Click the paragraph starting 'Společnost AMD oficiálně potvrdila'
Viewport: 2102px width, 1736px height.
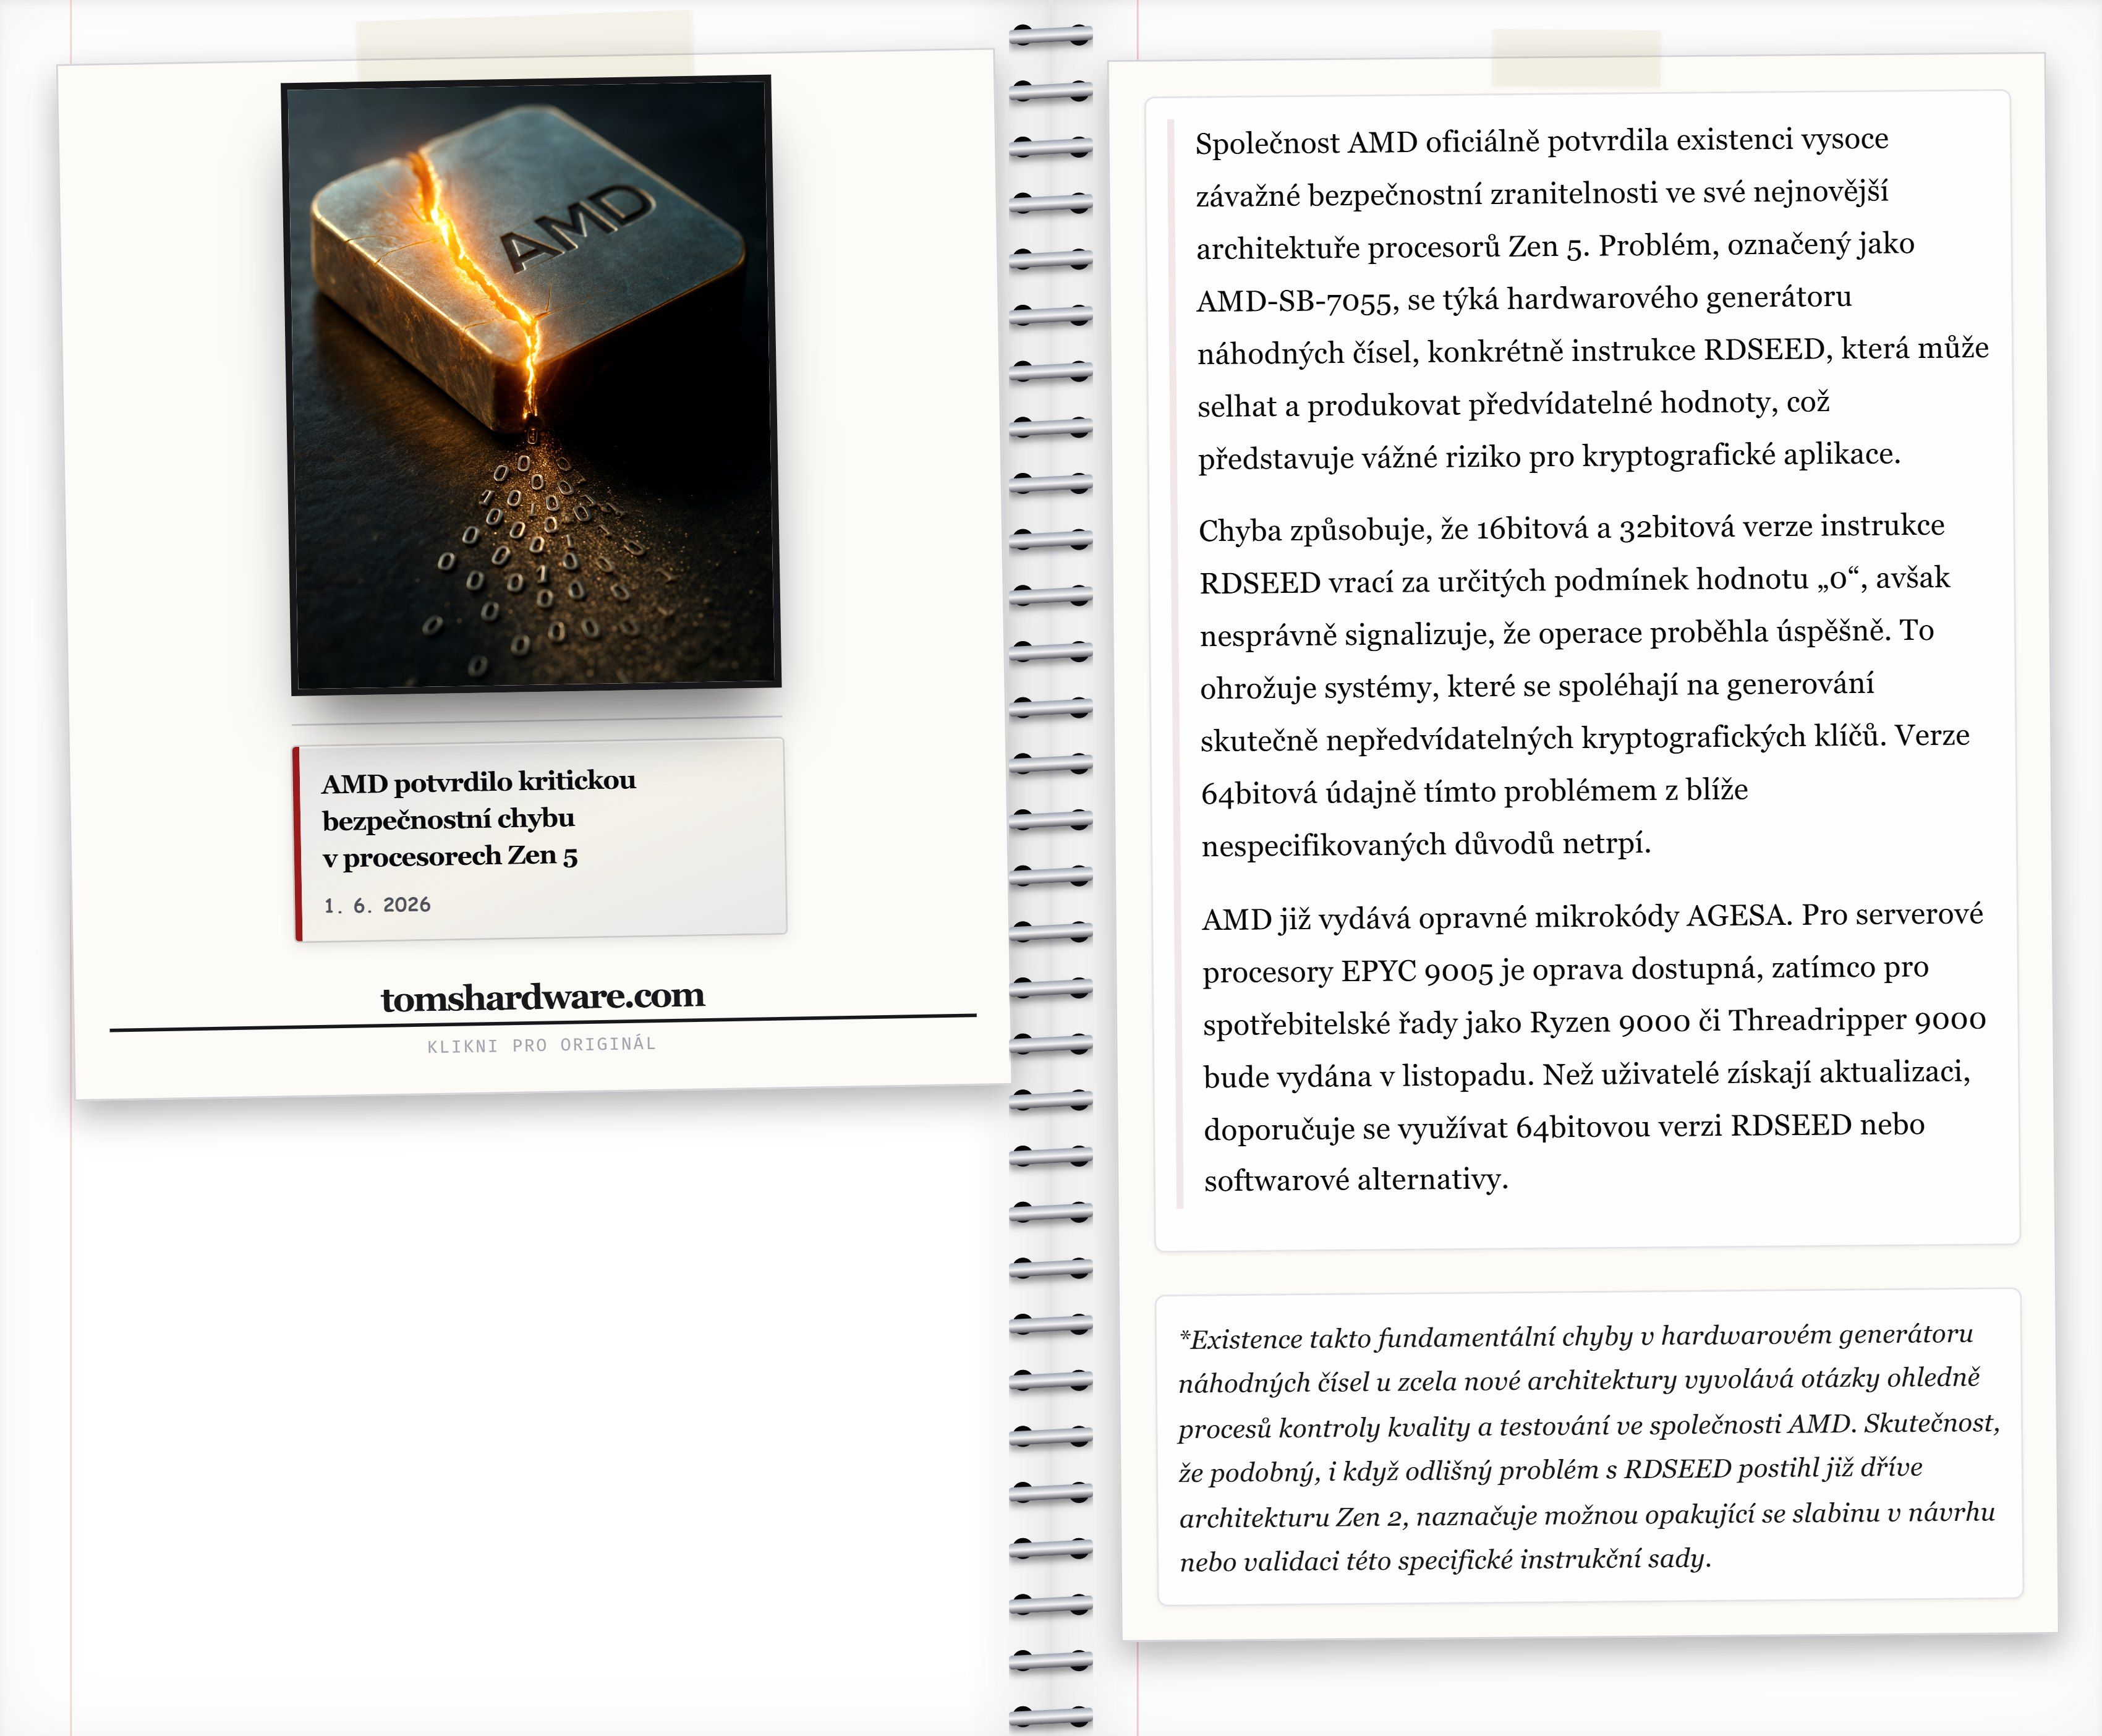point(1592,298)
